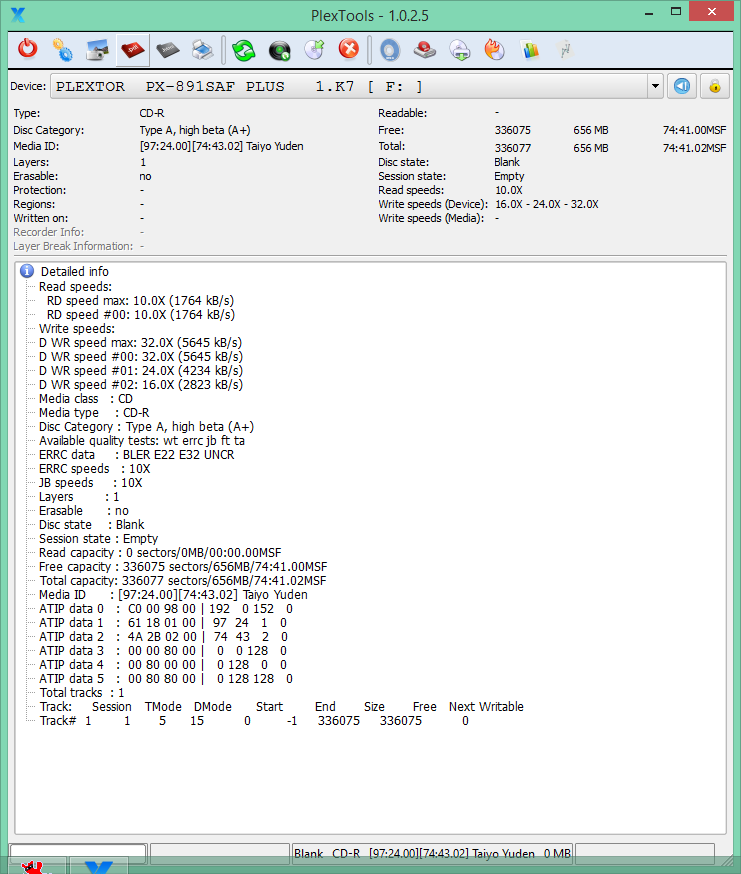The image size is (741, 874).
Task: Click the black disc play icon
Action: click(279, 50)
